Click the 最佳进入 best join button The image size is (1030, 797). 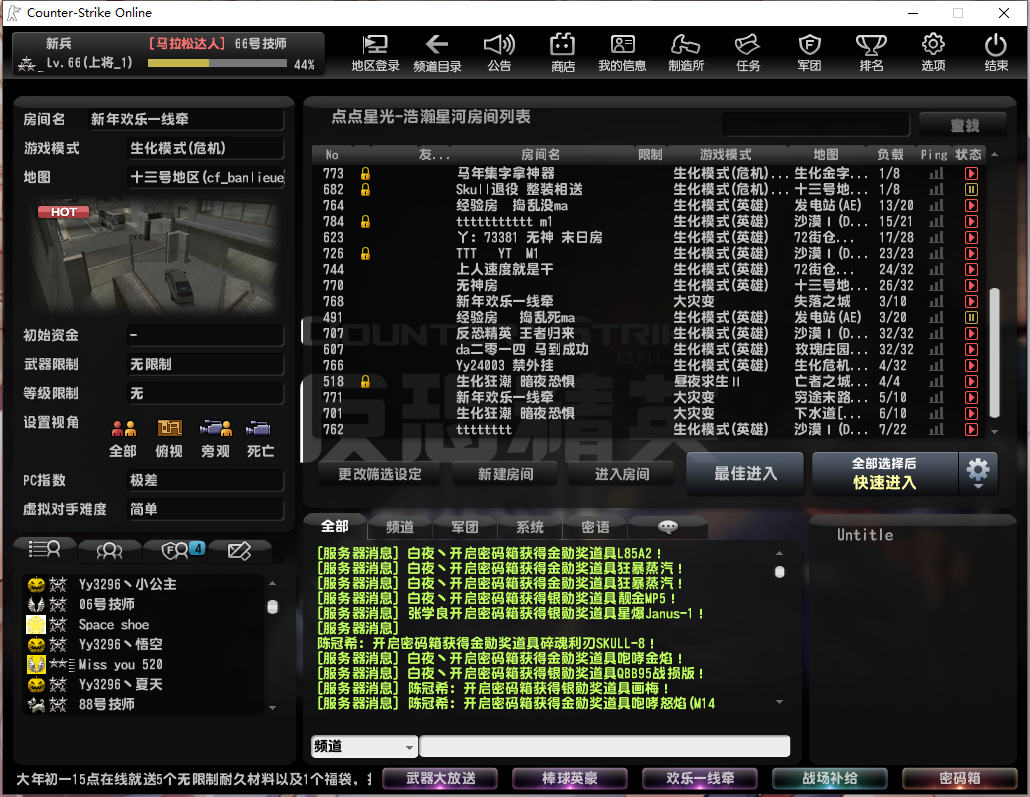point(745,473)
